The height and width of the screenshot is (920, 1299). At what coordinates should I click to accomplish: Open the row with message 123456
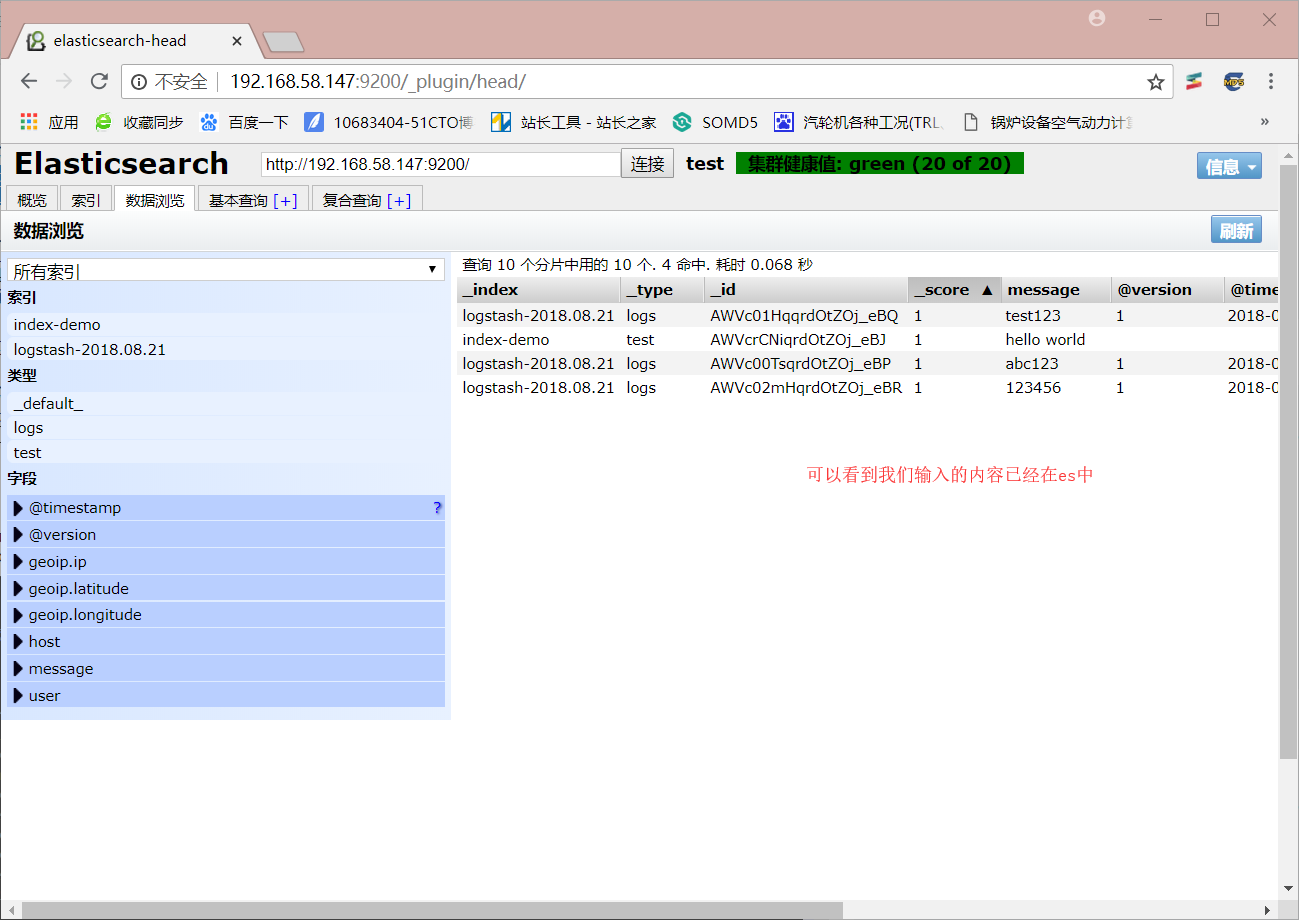(x=868, y=388)
